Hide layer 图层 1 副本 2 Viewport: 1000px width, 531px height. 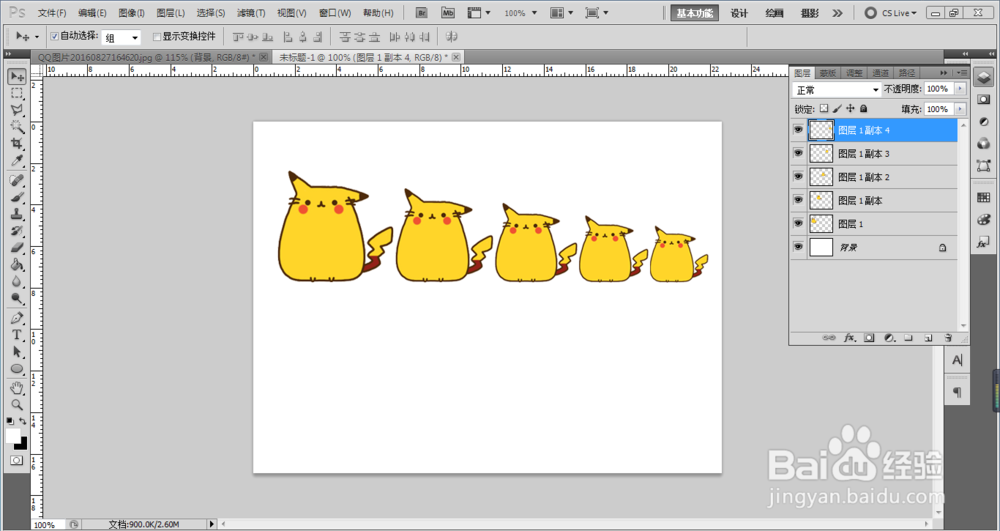point(798,177)
